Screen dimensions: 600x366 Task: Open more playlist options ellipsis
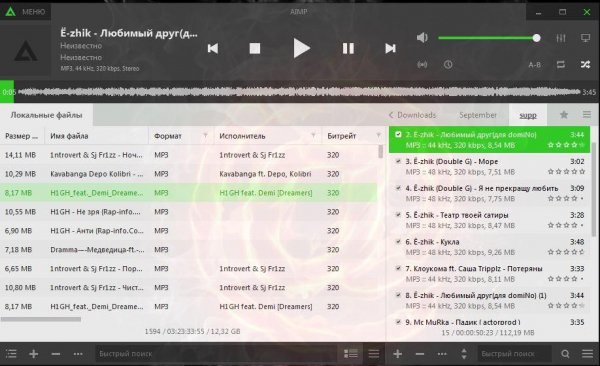pos(442,354)
